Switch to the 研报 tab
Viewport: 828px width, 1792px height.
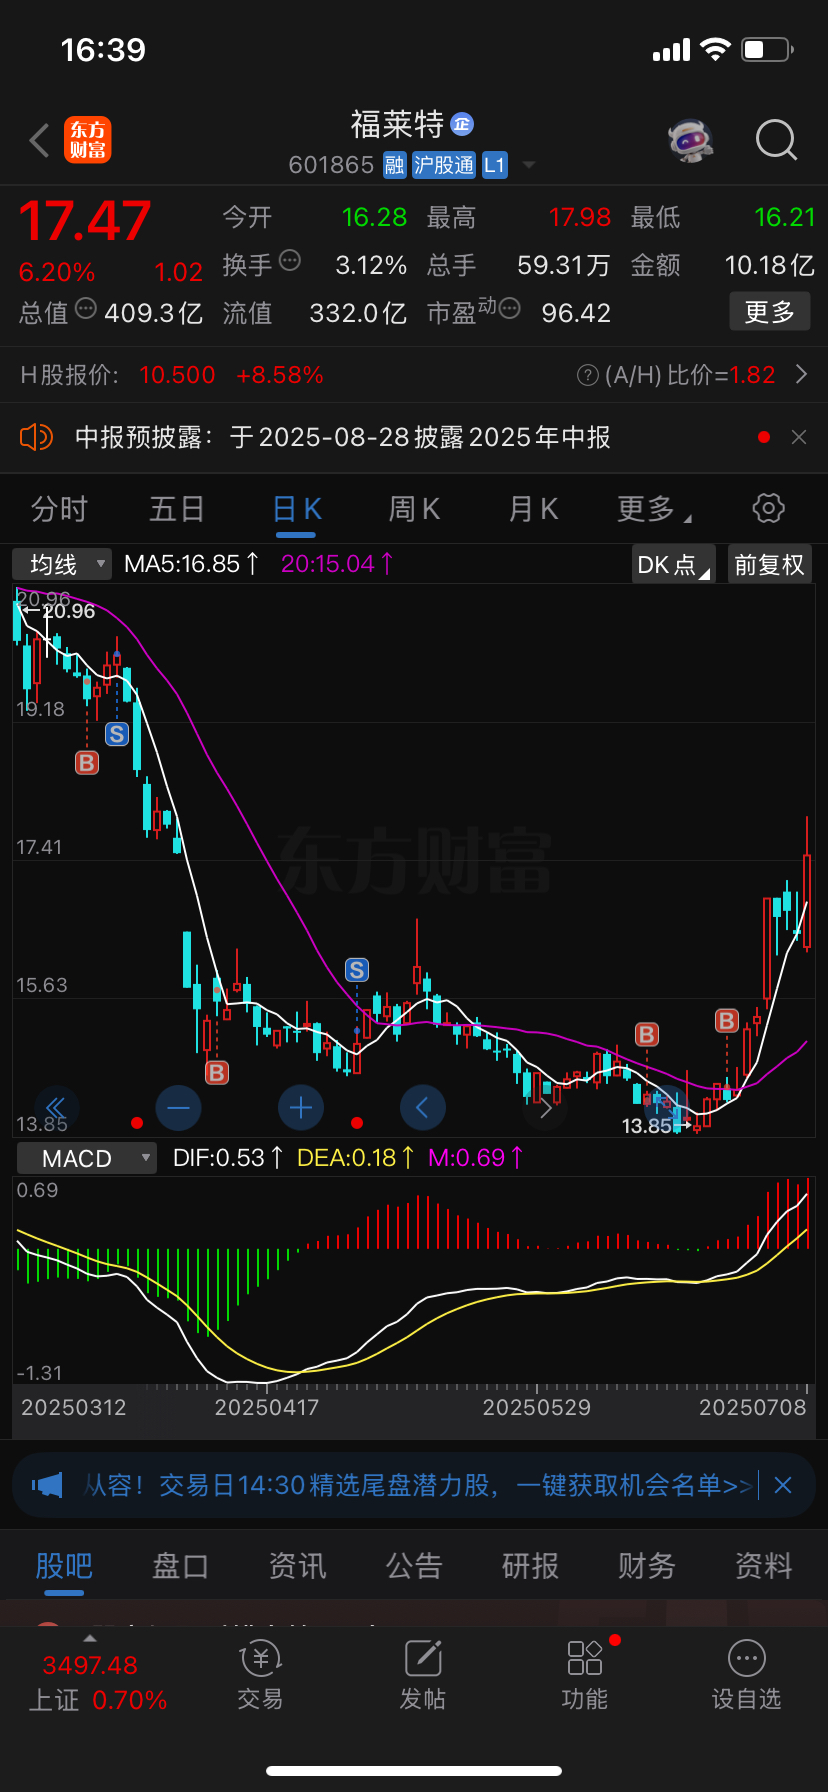pyautogui.click(x=530, y=1566)
